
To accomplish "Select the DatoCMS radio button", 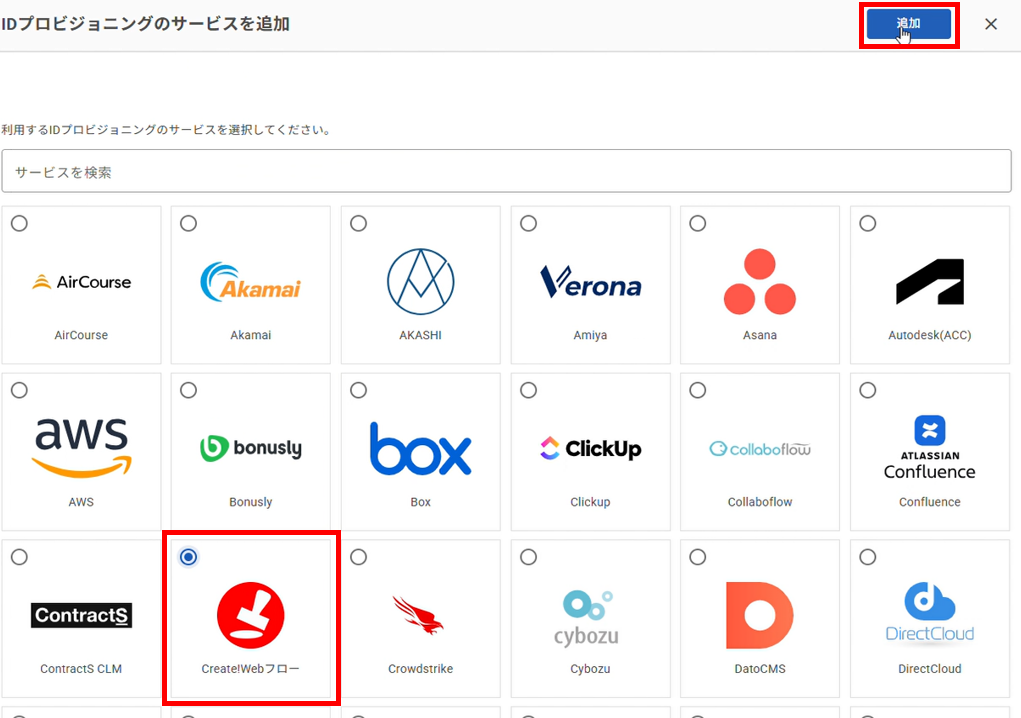I will click(697, 557).
